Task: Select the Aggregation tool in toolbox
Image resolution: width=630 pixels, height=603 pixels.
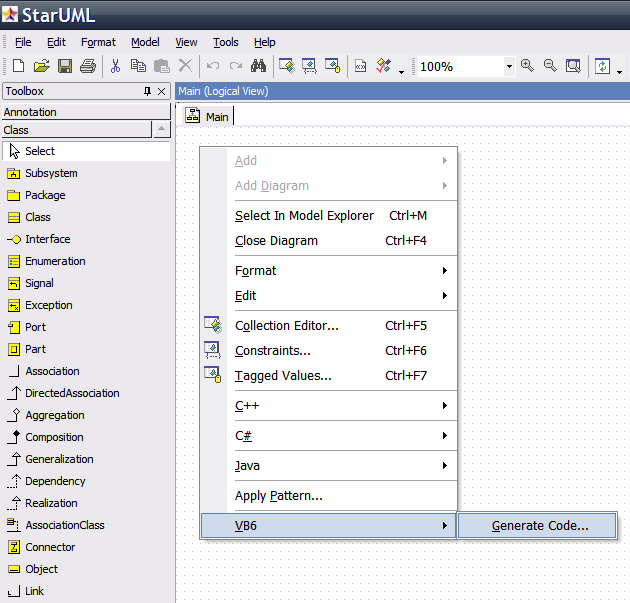Action: (x=54, y=415)
